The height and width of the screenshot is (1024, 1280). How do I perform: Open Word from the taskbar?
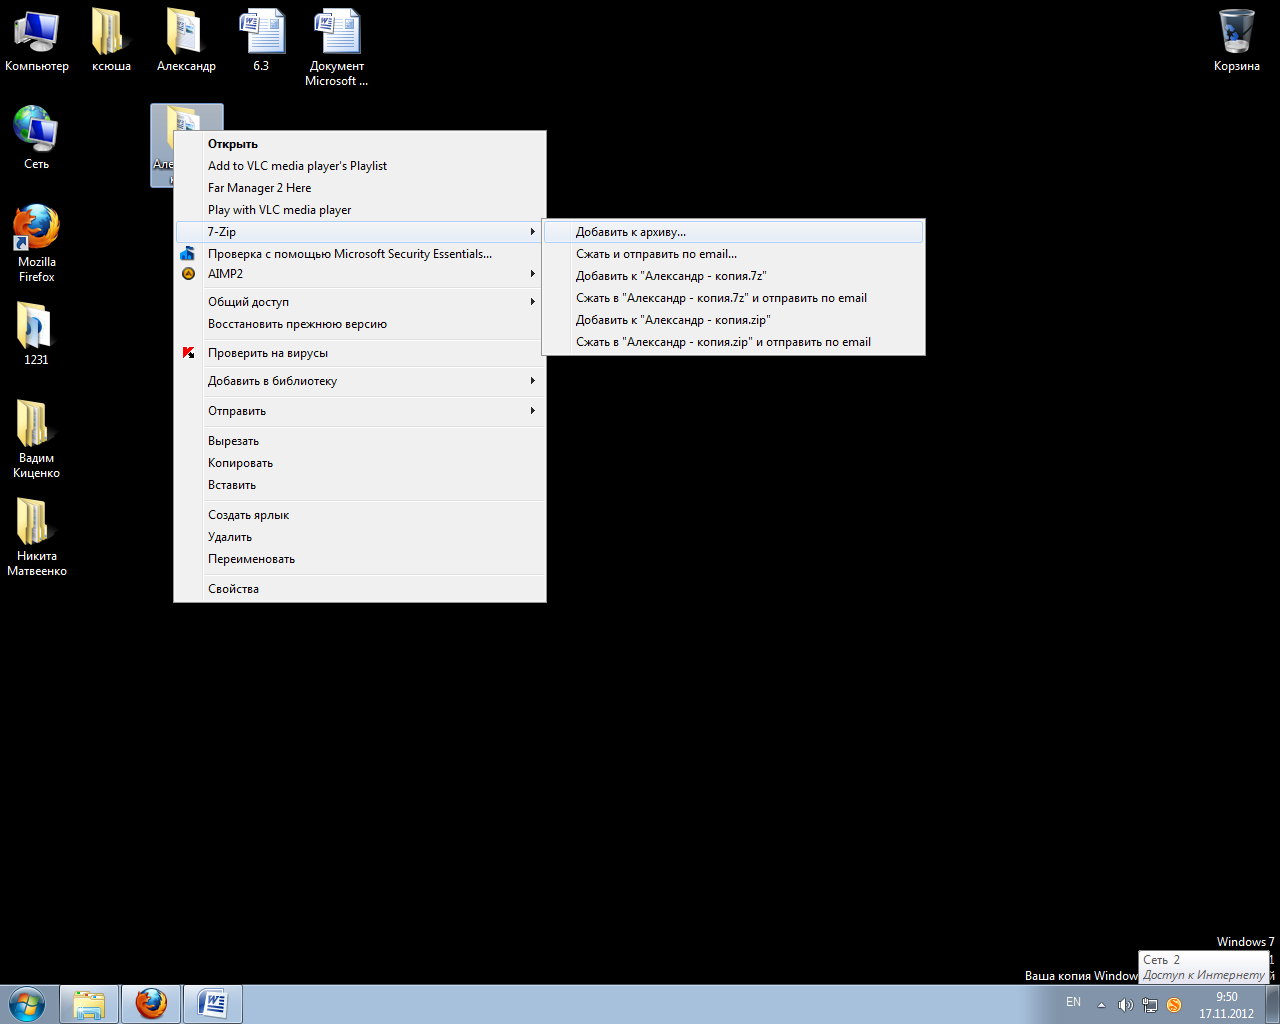click(x=213, y=1004)
